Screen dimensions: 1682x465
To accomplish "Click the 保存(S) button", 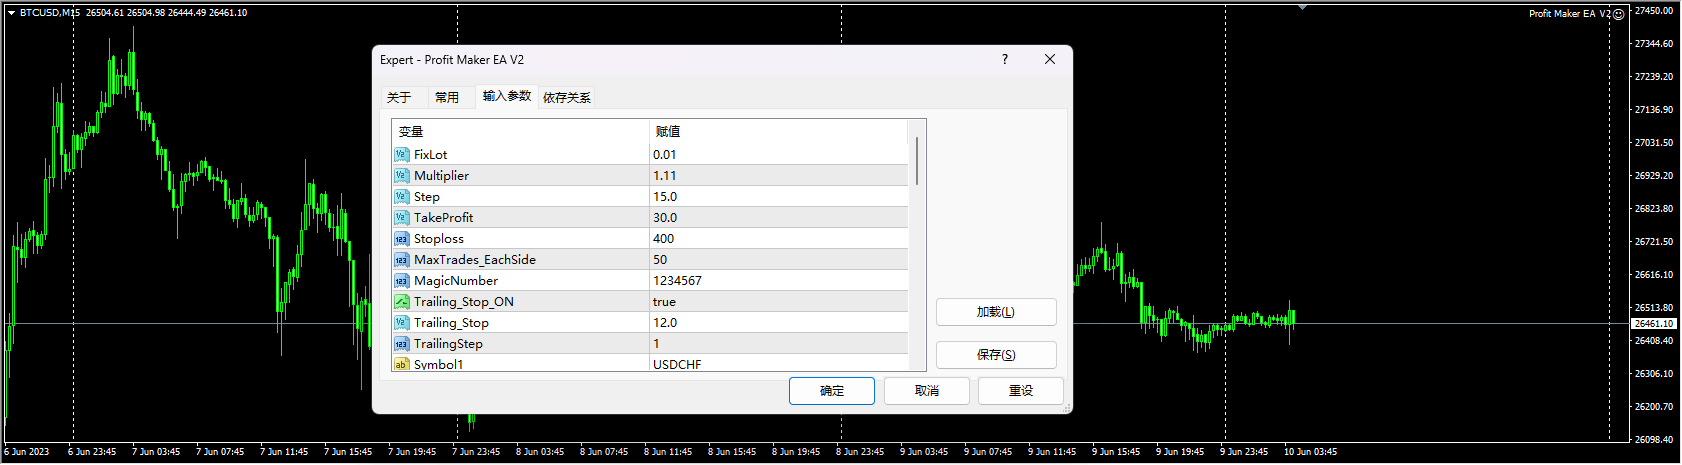I will [995, 355].
